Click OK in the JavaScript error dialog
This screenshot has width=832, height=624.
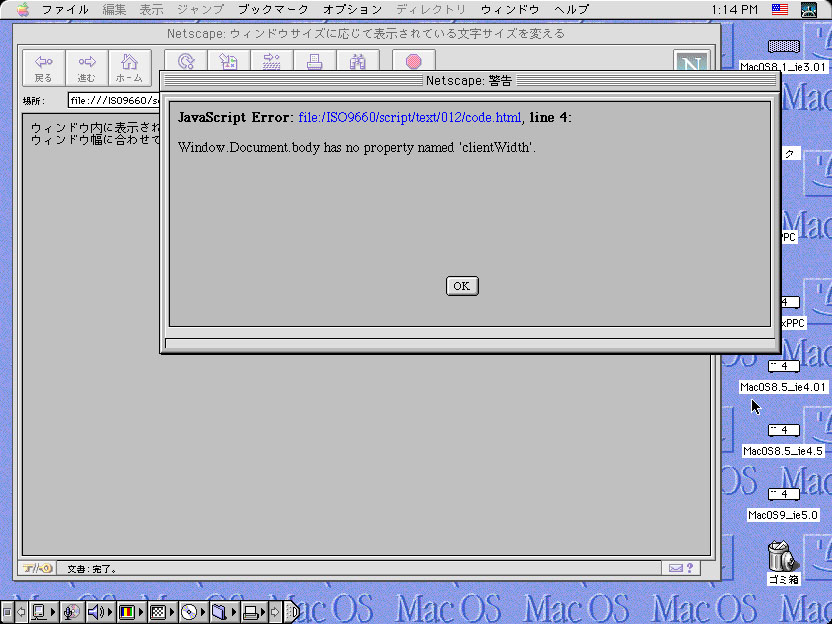tap(462, 286)
